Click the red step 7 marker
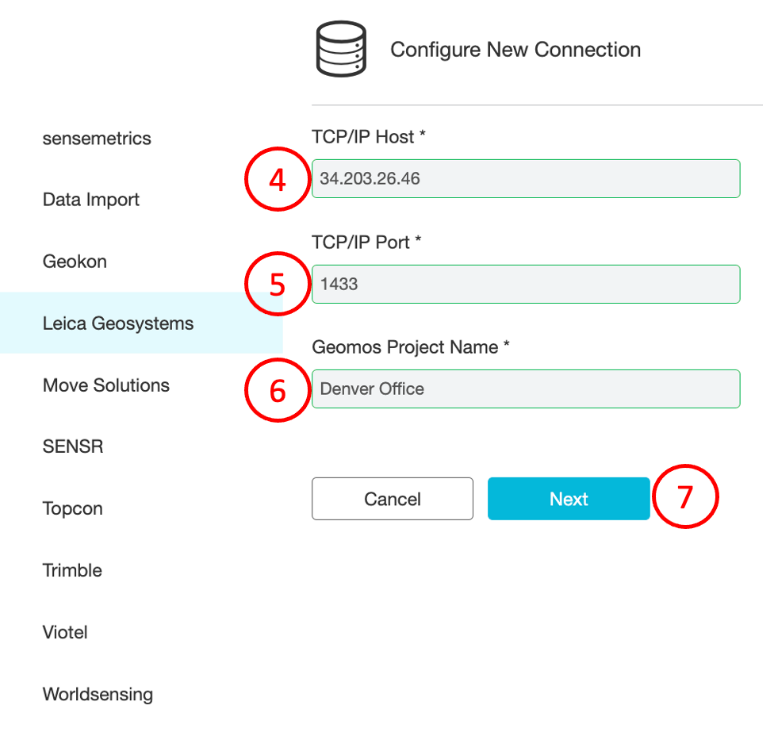The height and width of the screenshot is (736, 763). coord(685,498)
